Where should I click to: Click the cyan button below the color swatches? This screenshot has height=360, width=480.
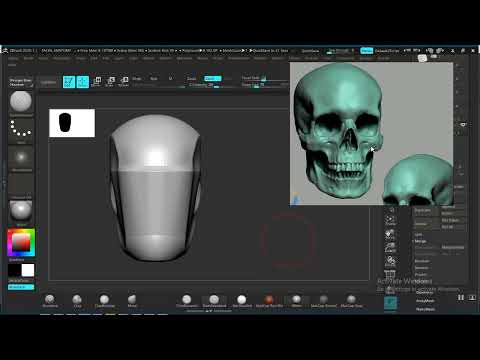coord(21,287)
